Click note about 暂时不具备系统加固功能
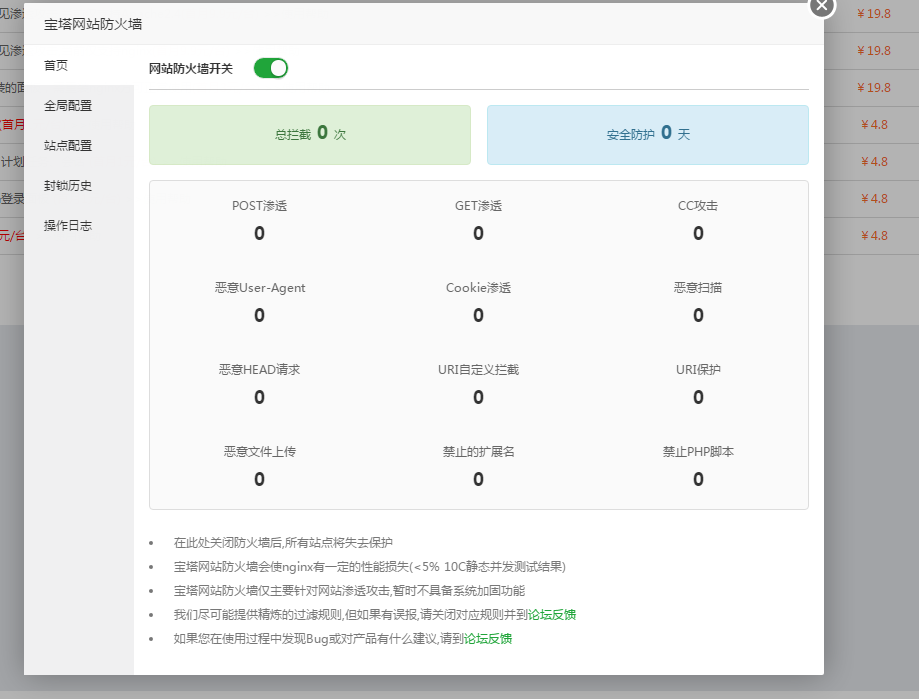 tap(349, 591)
